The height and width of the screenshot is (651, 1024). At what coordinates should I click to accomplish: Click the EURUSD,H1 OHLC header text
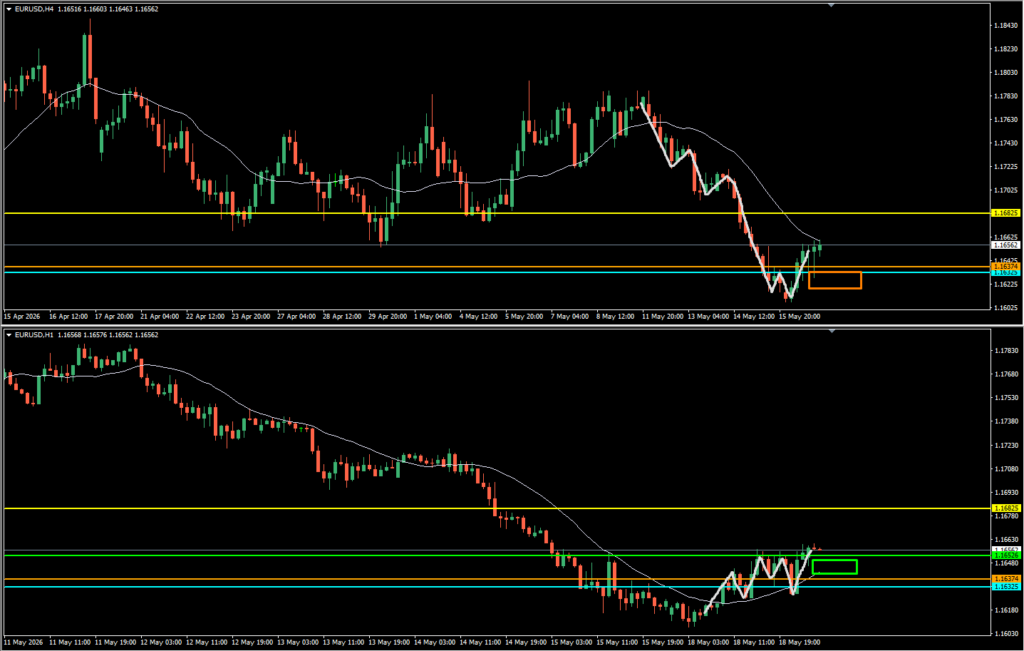(88, 335)
